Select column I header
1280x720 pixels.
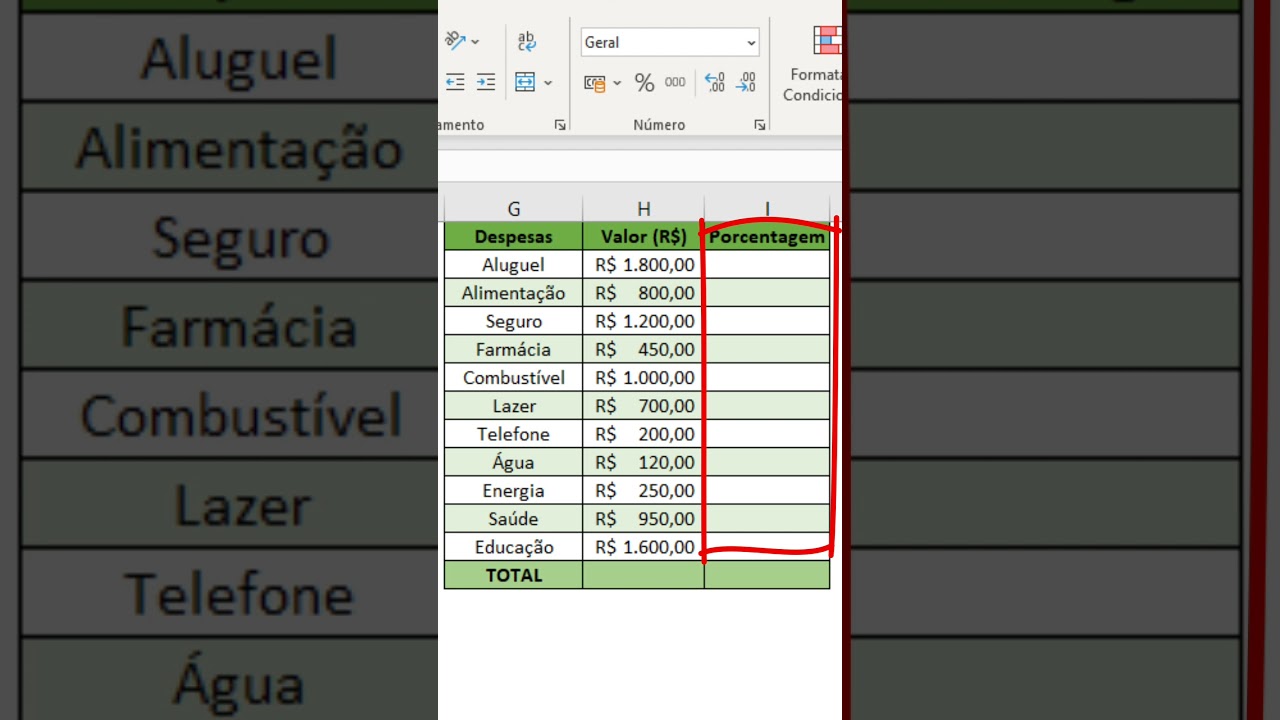tap(767, 209)
